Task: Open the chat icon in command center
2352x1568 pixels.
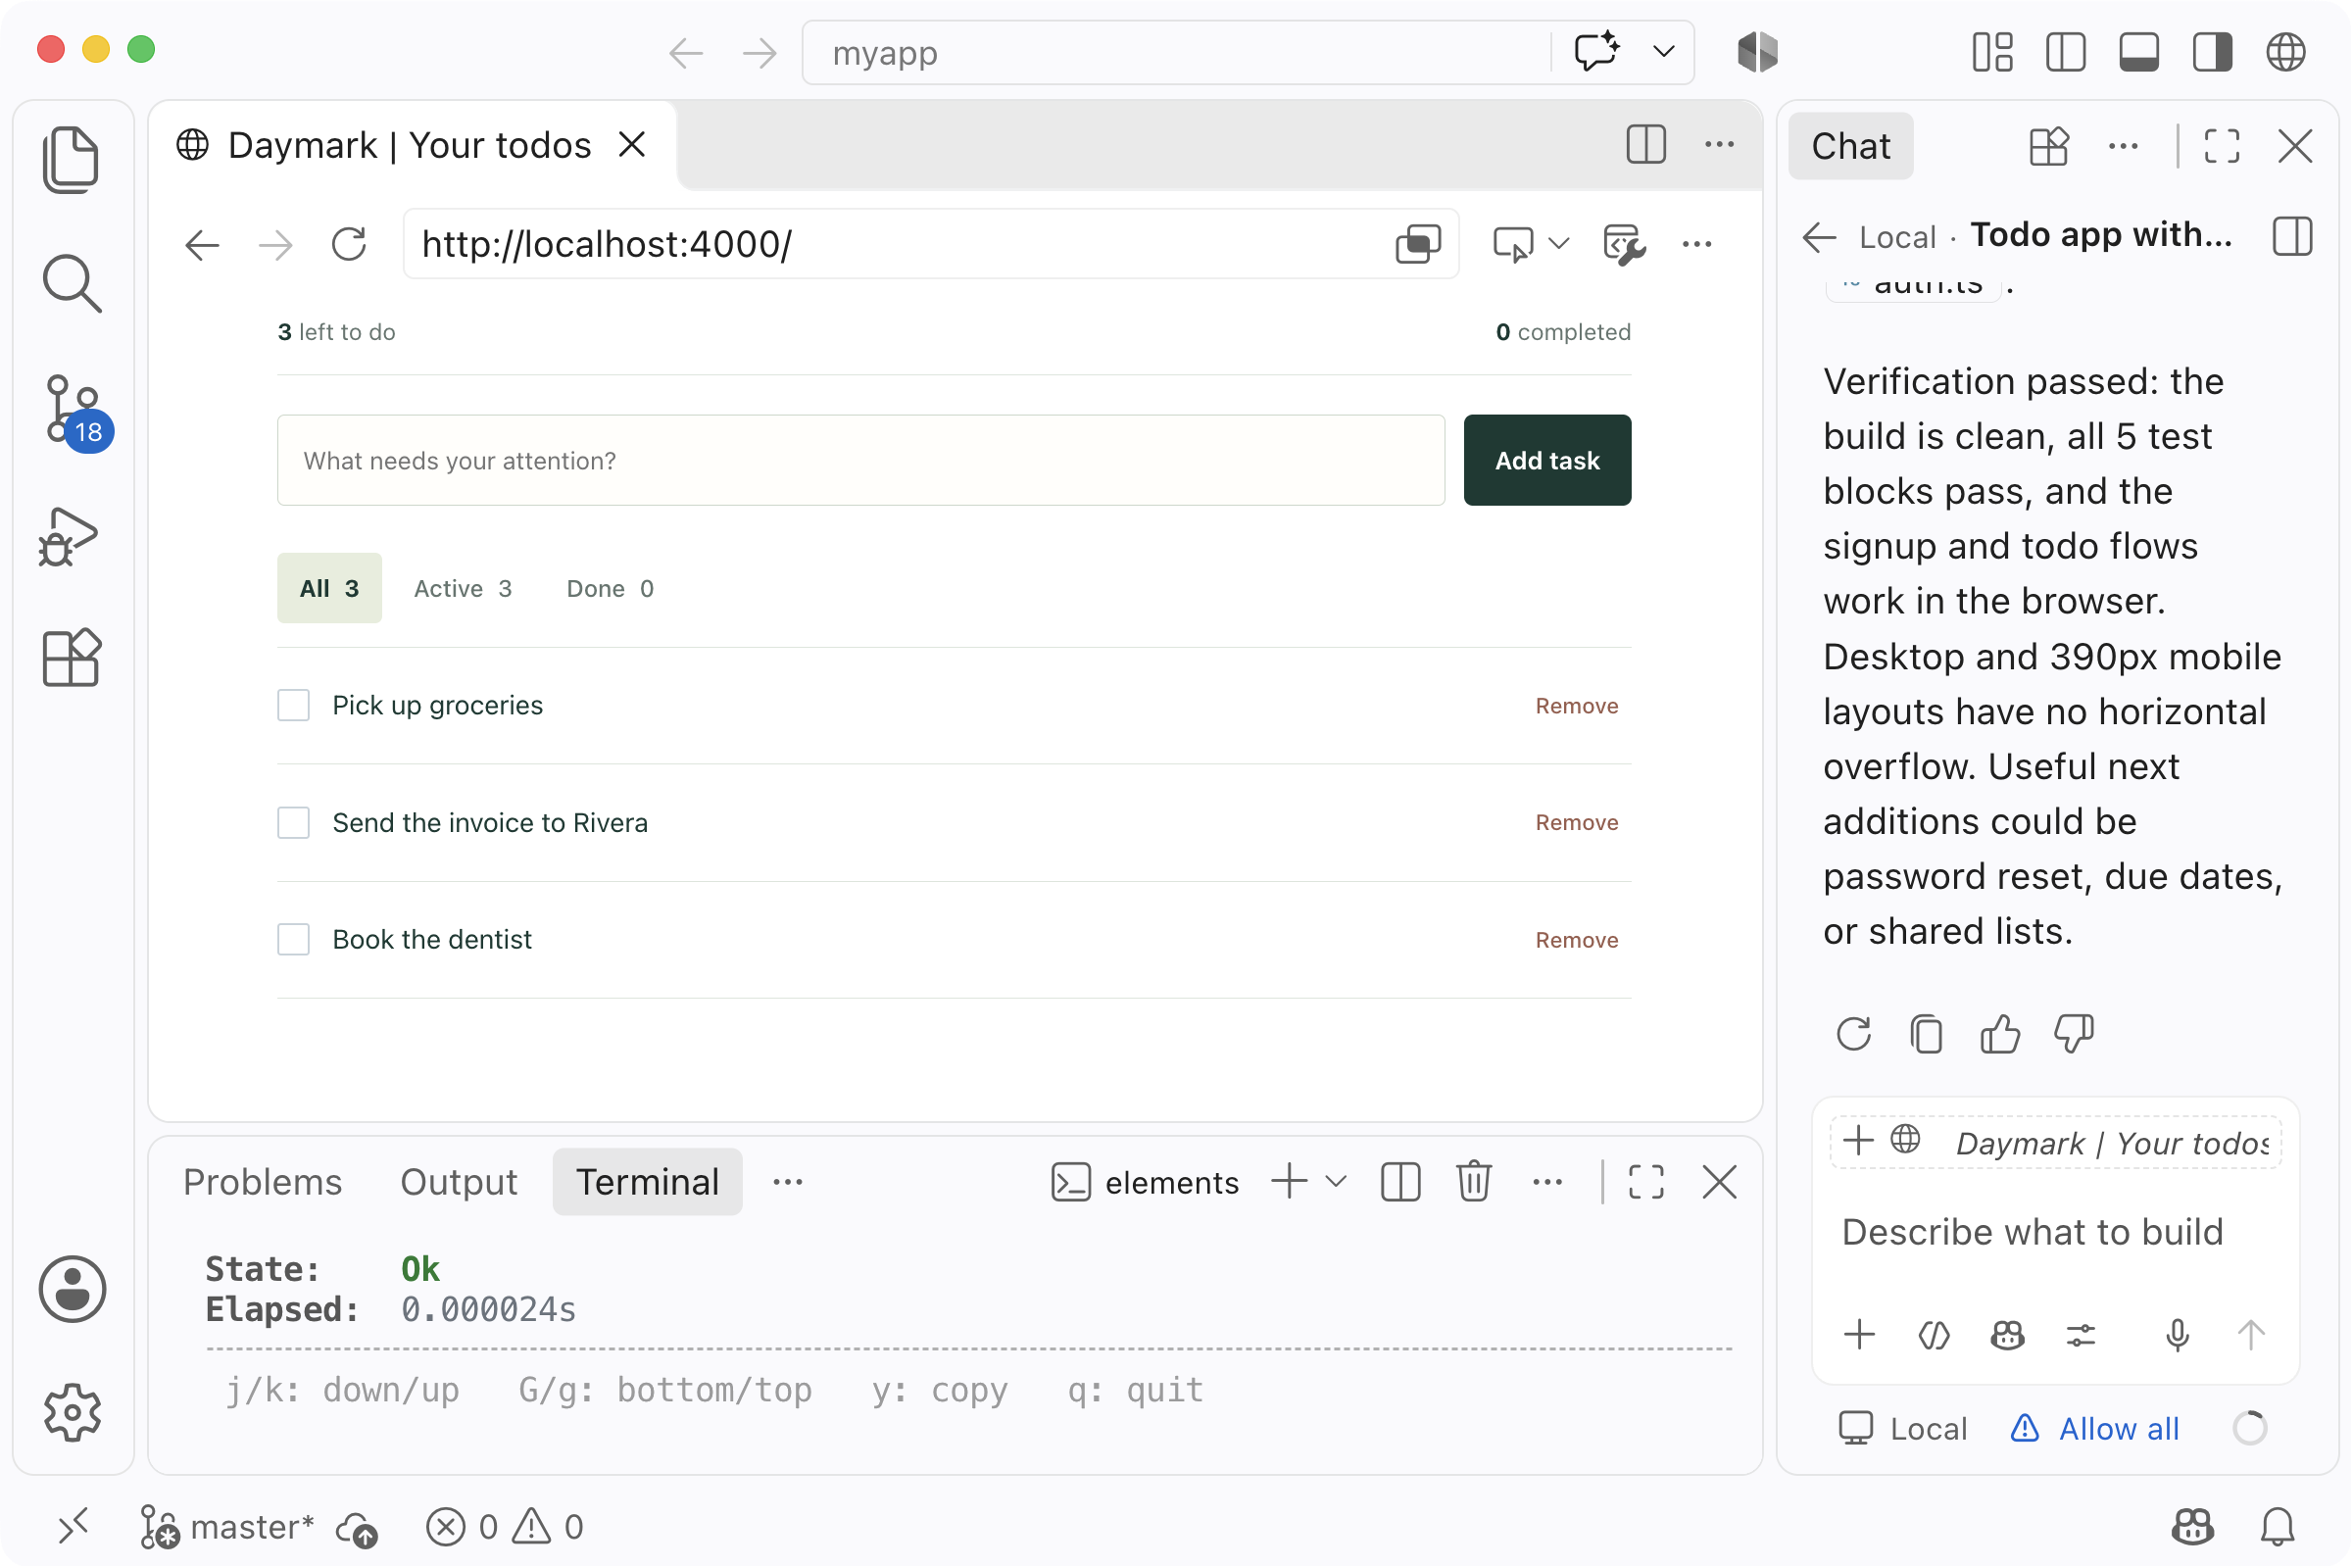Action: click(x=1597, y=51)
